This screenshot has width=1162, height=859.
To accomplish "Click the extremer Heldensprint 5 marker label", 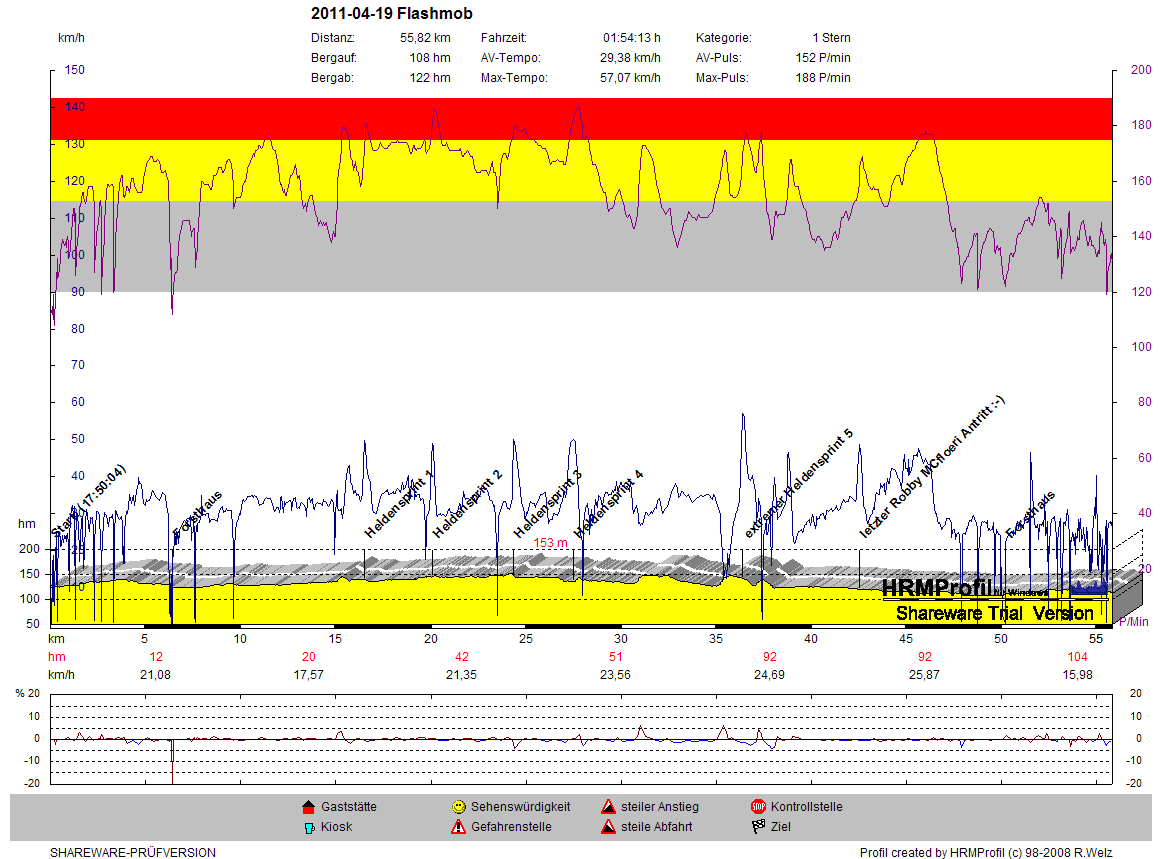I will [x=798, y=484].
